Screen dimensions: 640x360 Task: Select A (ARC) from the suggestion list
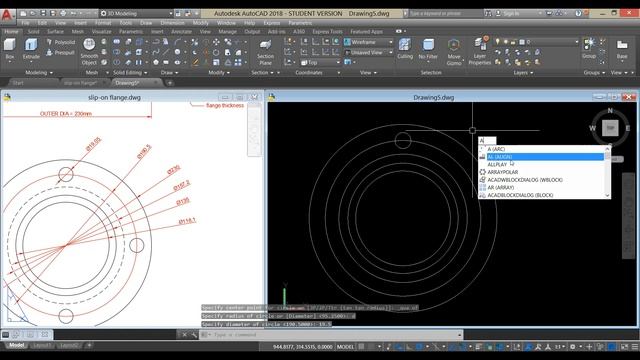click(541, 149)
